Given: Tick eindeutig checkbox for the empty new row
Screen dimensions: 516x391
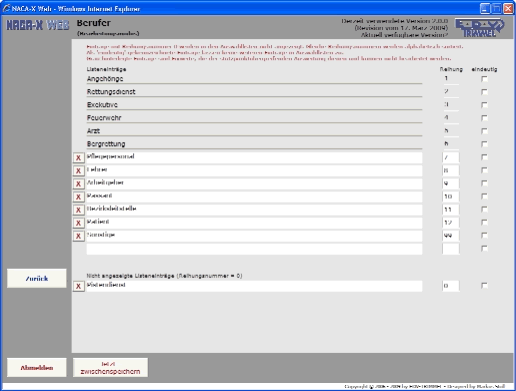Looking at the screenshot, I should [x=484, y=248].
